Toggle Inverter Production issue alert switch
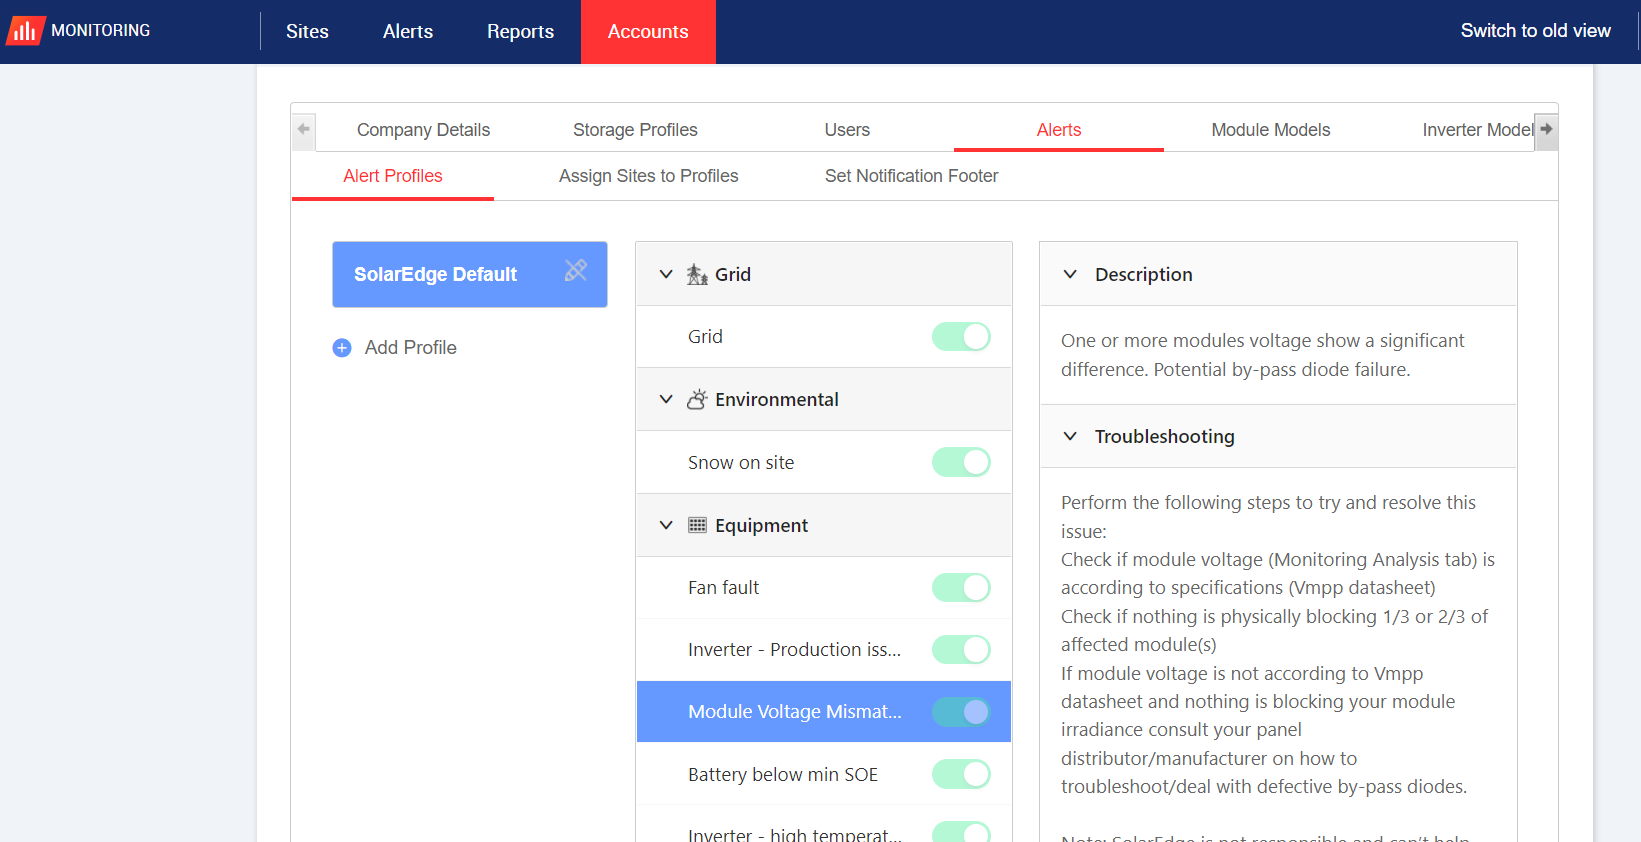Viewport: 1641px width, 842px height. [x=961, y=650]
